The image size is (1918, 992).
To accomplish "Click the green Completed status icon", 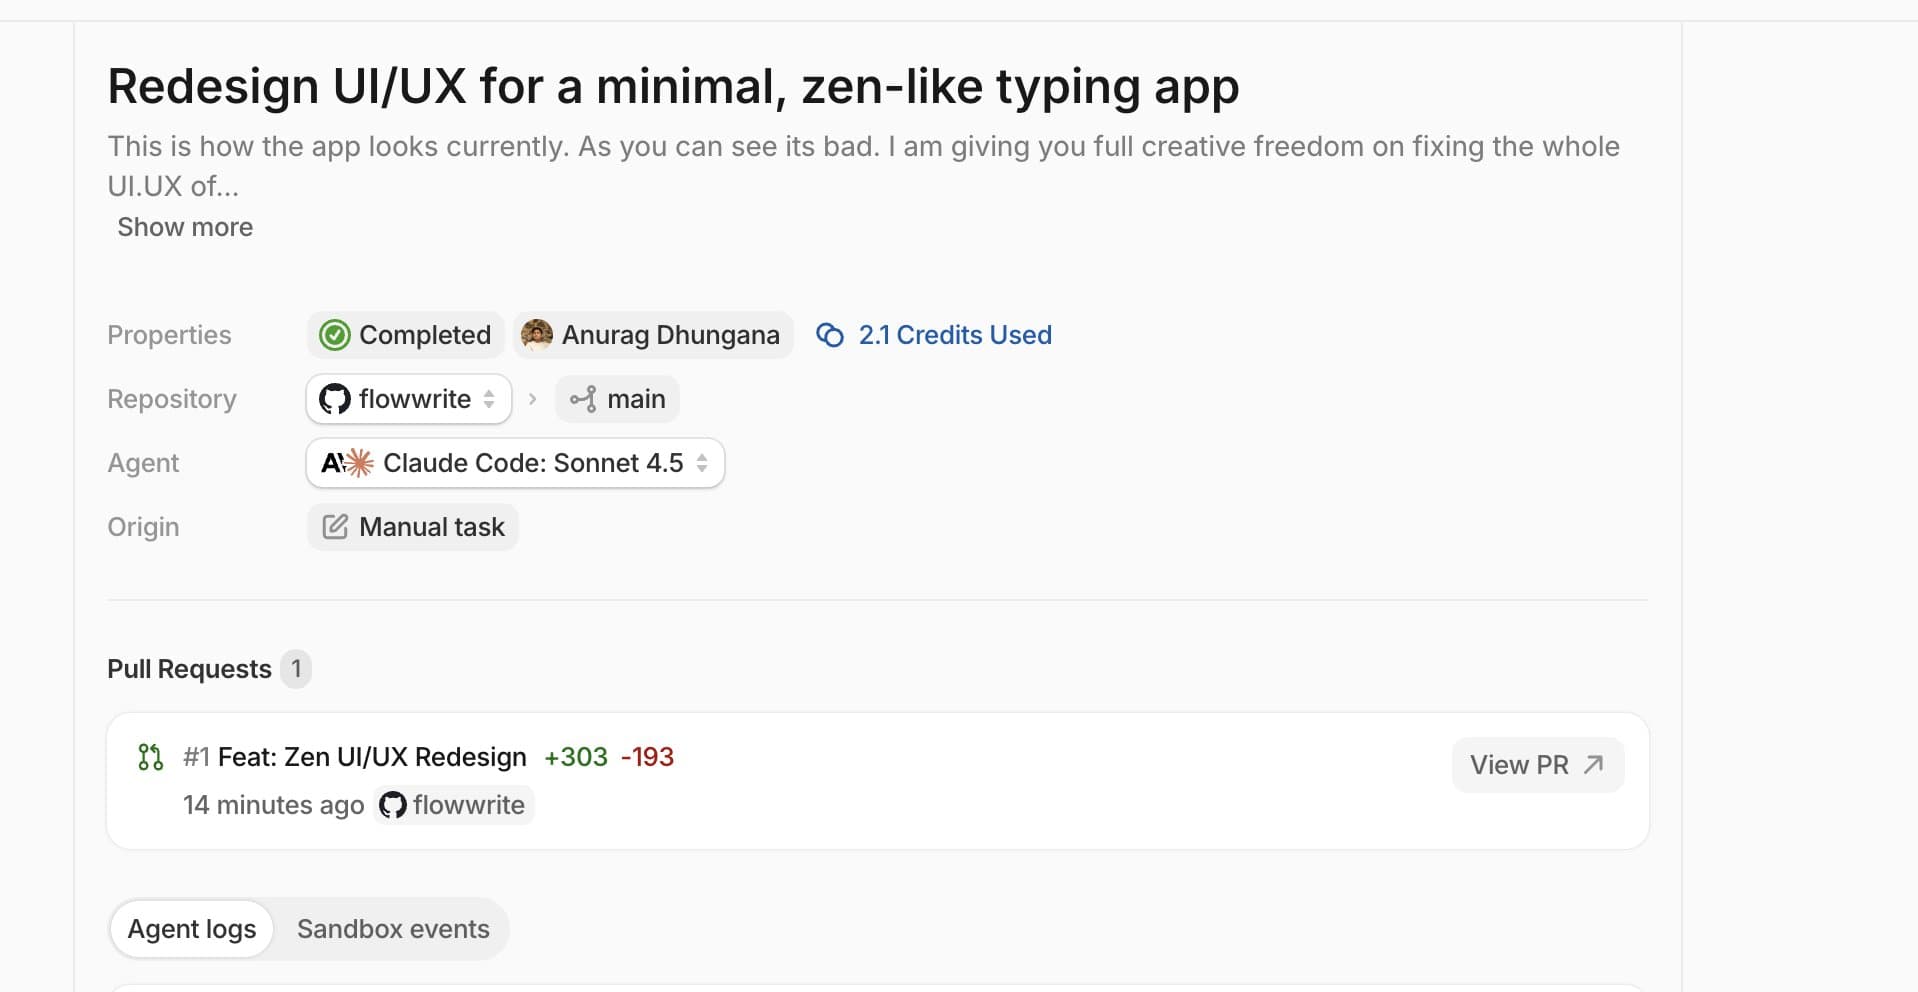I will [335, 335].
